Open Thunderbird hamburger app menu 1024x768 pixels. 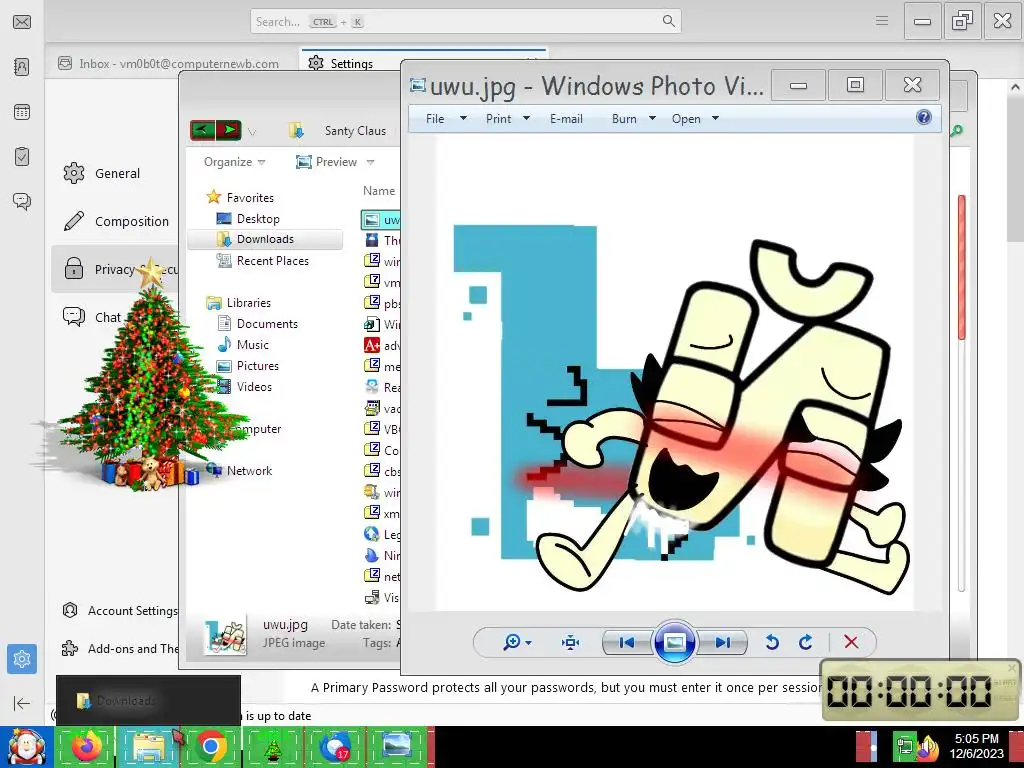point(882,21)
